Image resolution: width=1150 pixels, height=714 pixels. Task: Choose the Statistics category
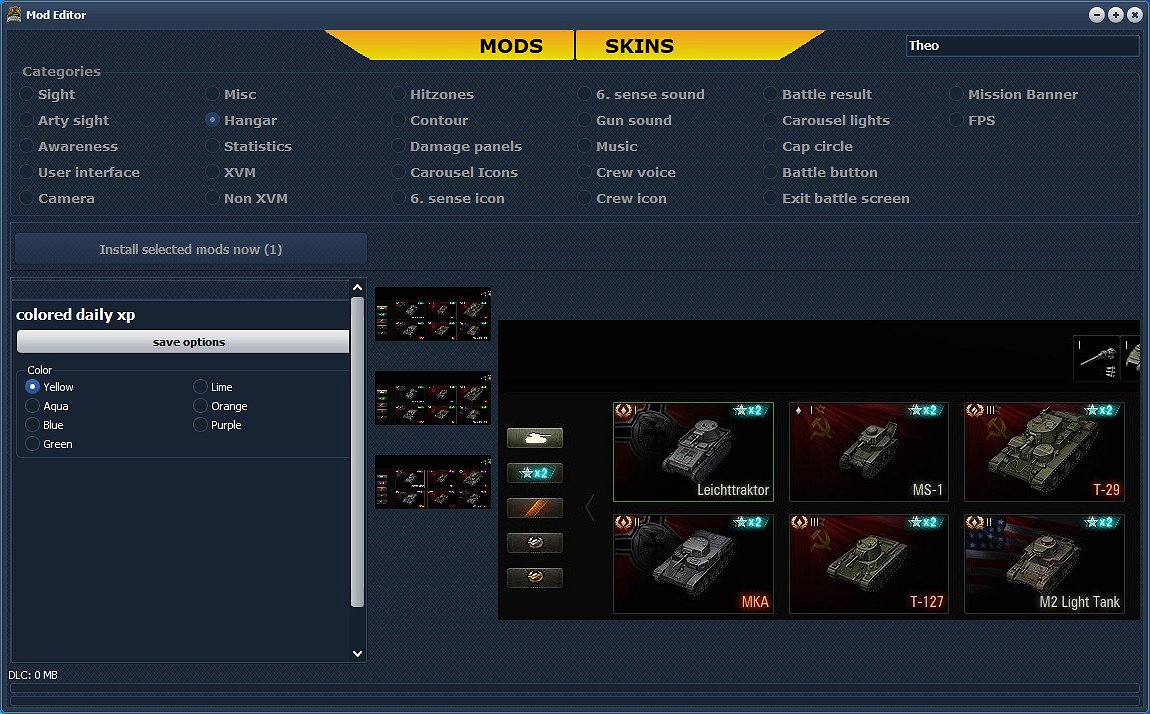point(211,146)
